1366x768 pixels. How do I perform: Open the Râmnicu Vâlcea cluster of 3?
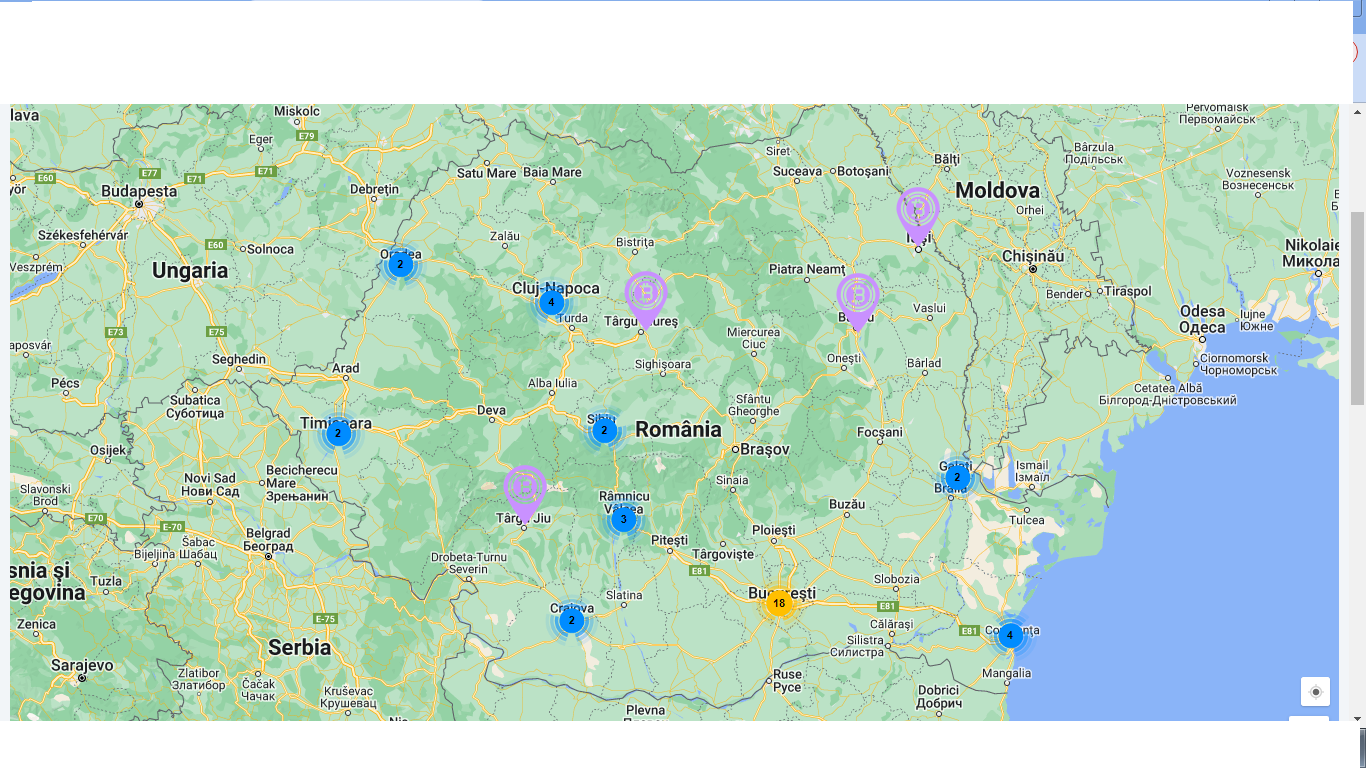(x=623, y=519)
